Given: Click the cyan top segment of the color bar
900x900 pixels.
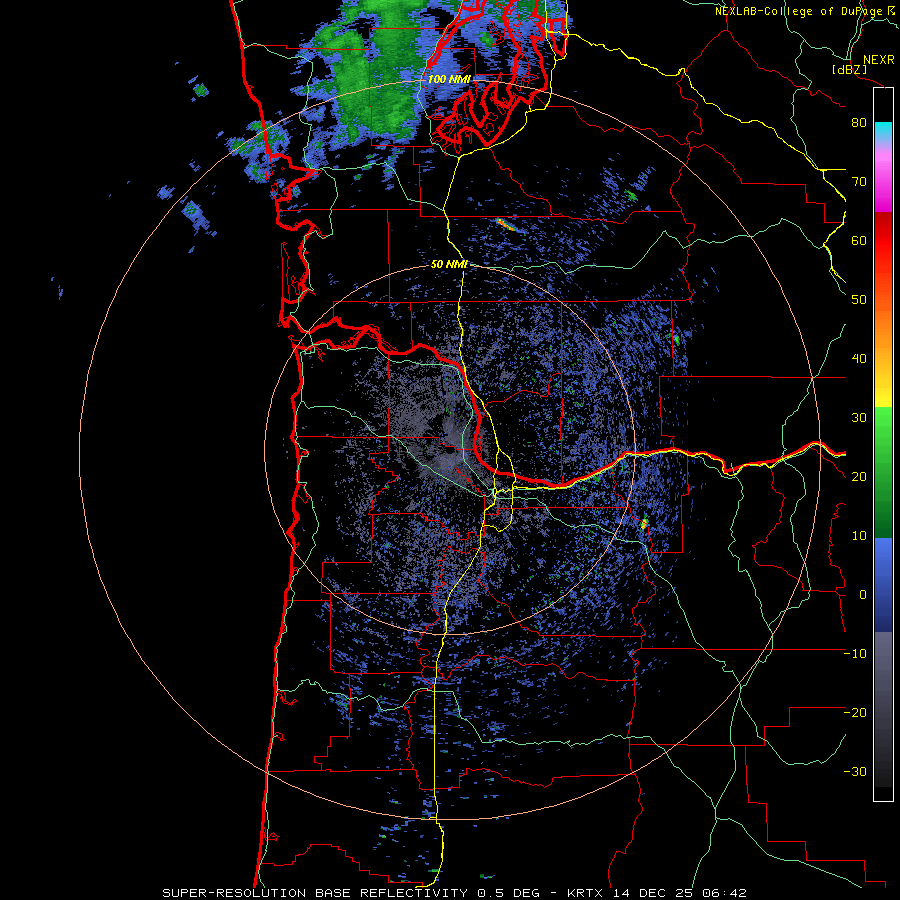Looking at the screenshot, I should [883, 131].
